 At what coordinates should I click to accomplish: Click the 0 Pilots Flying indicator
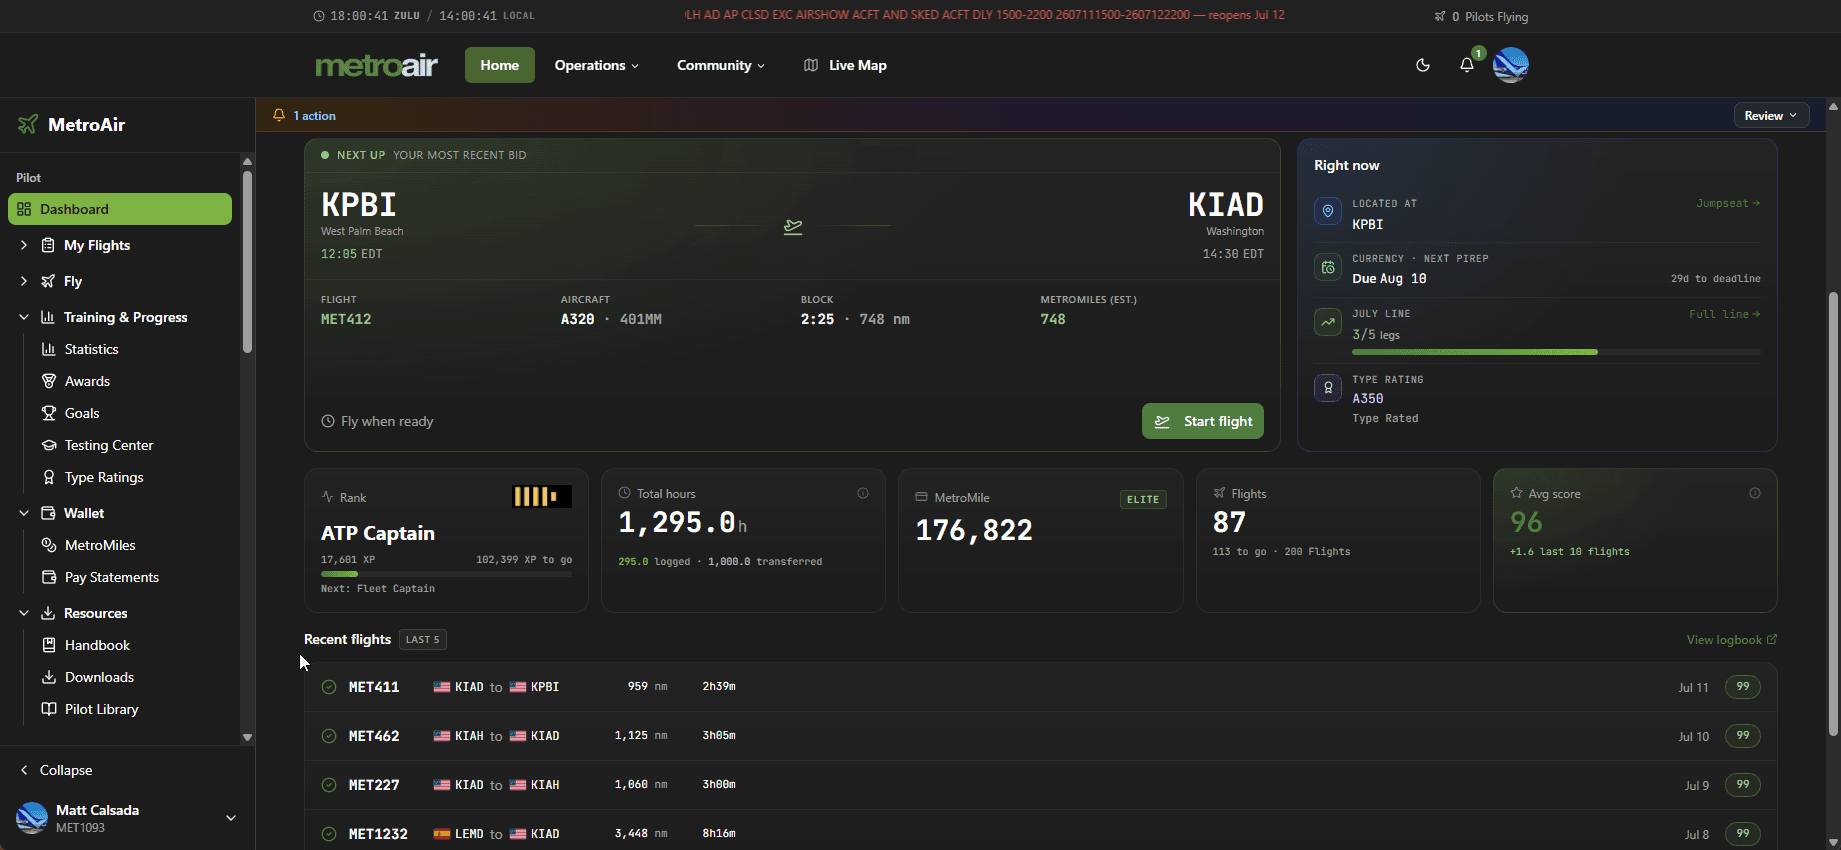(1481, 16)
